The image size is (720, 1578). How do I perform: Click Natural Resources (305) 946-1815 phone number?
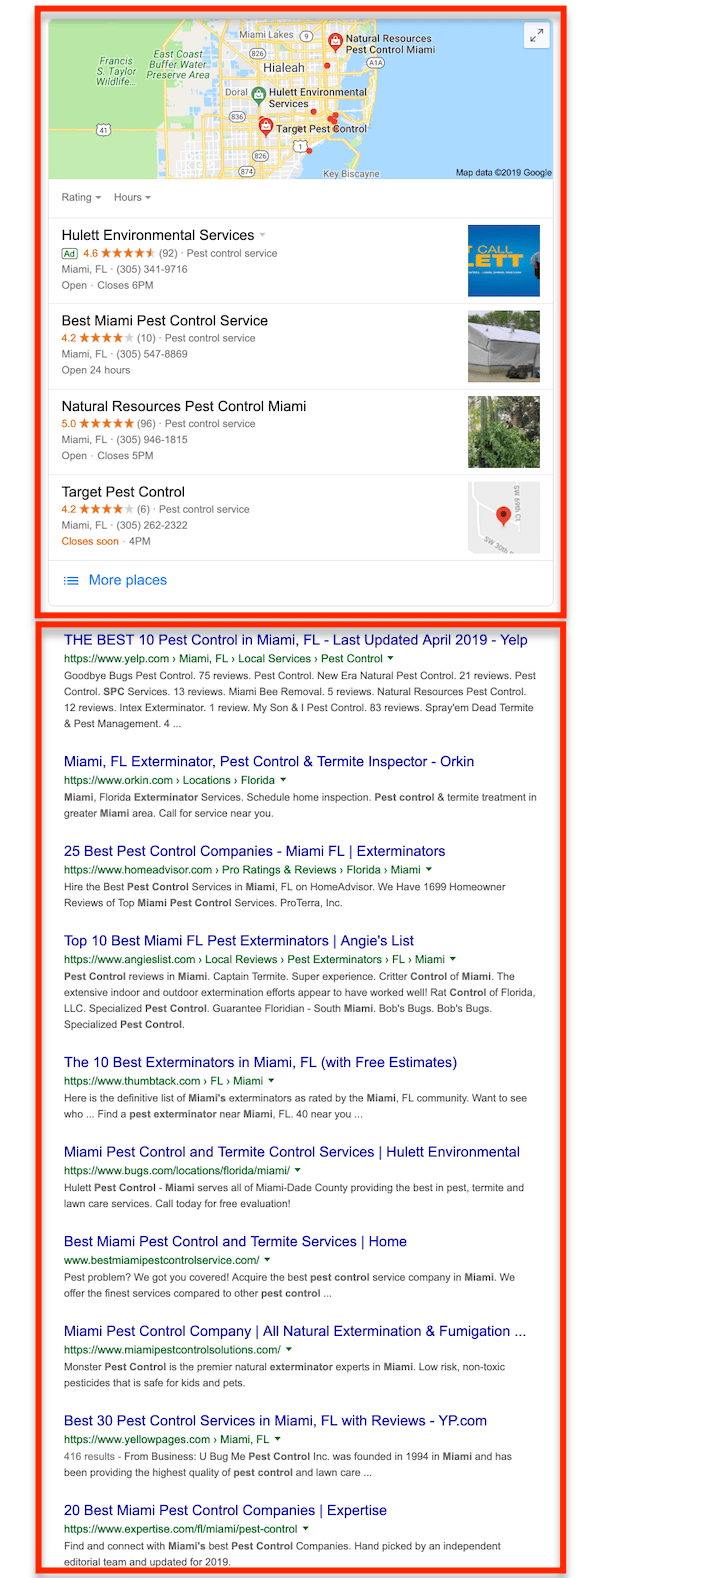(152, 440)
